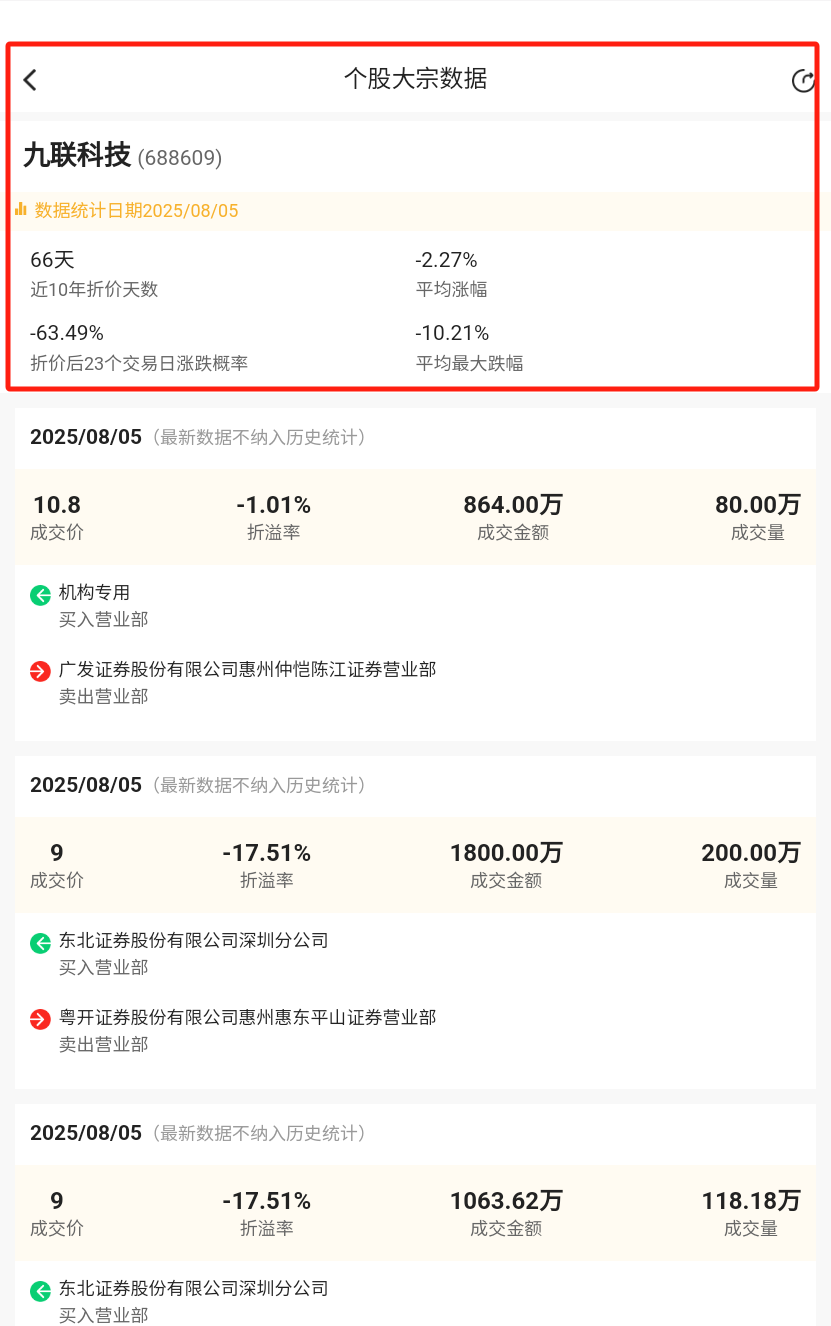Select 广发证券惠州仲恺陈江证券营业部 seller entry

247,670
